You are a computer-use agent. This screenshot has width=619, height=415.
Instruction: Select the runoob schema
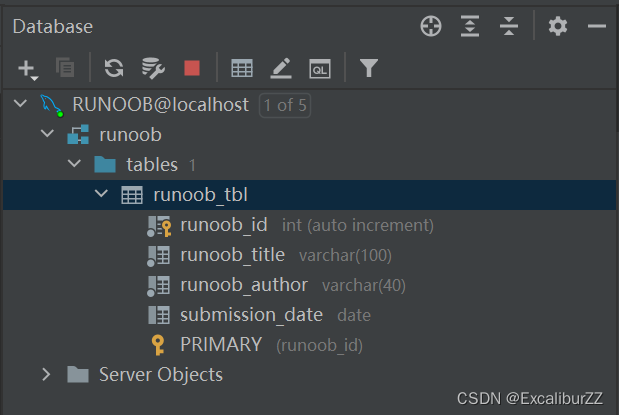coord(130,135)
